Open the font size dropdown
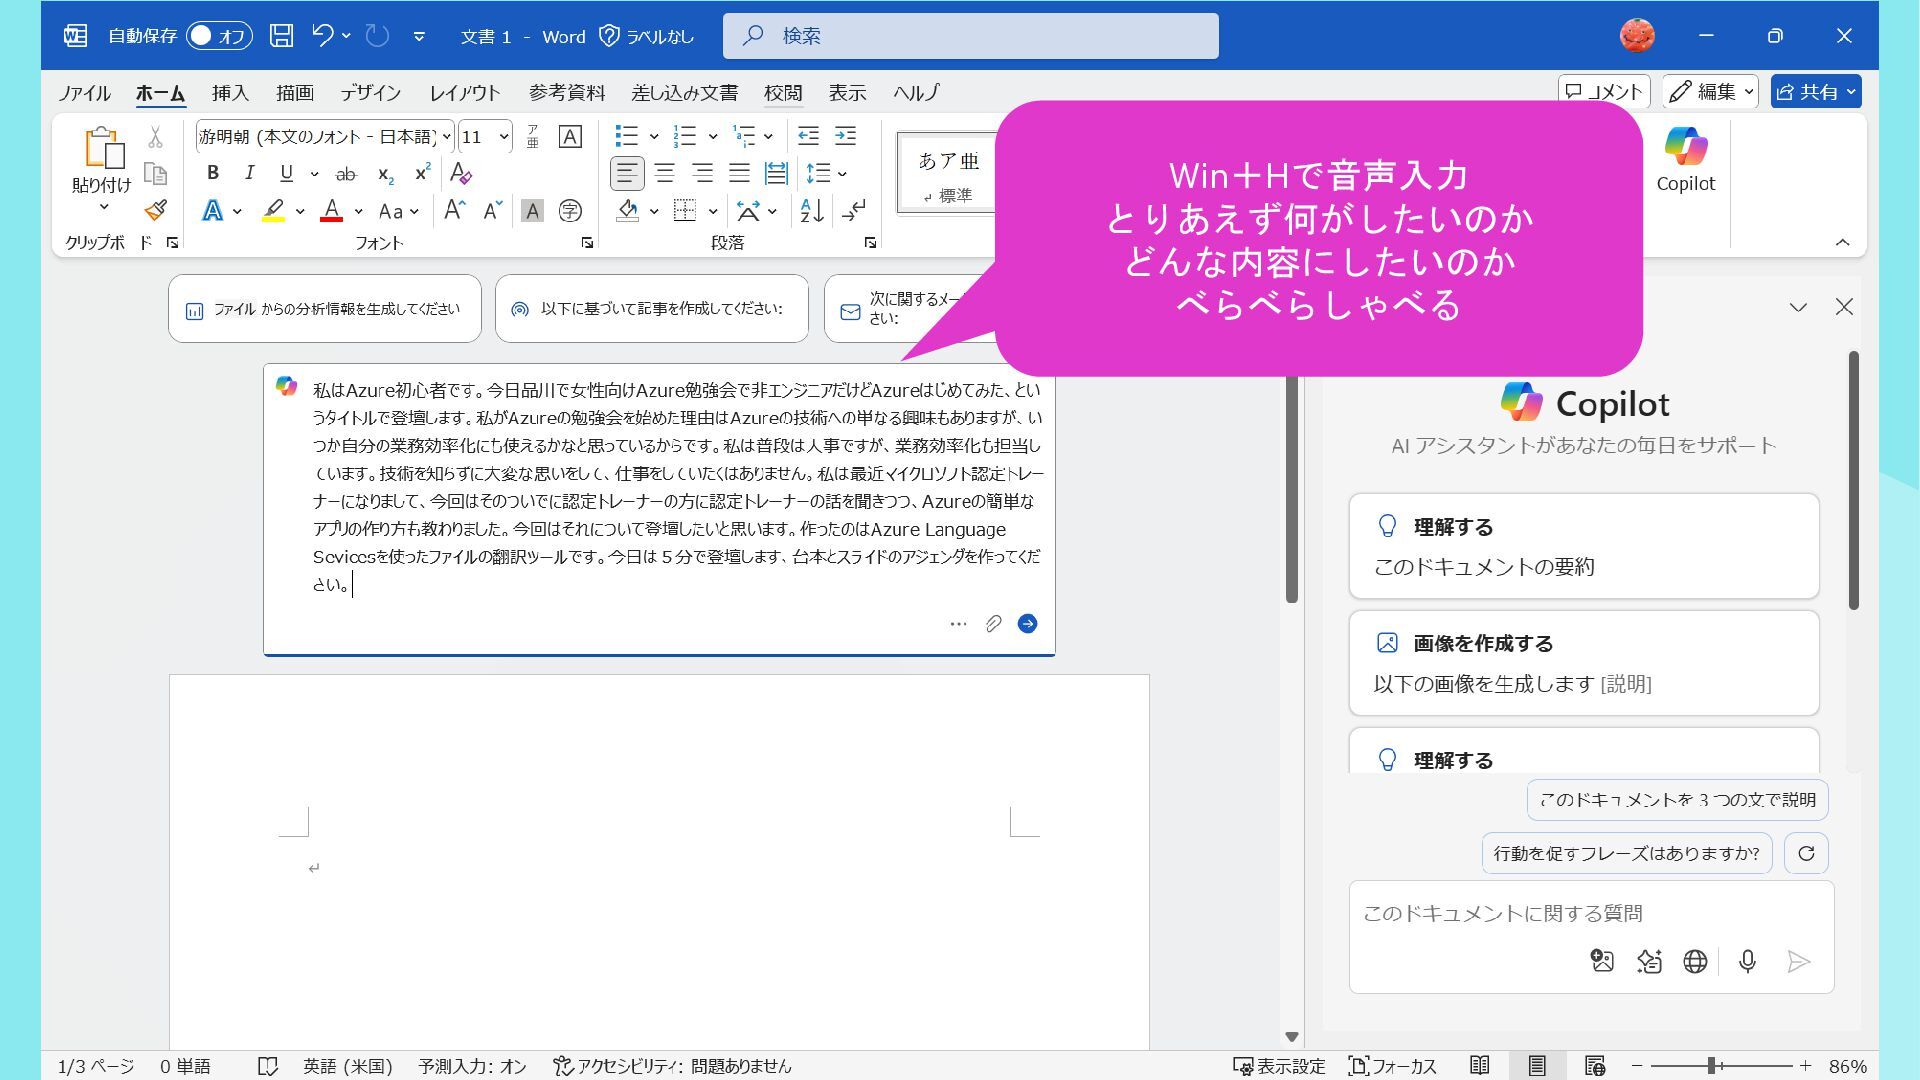The height and width of the screenshot is (1080, 1920). (x=504, y=137)
